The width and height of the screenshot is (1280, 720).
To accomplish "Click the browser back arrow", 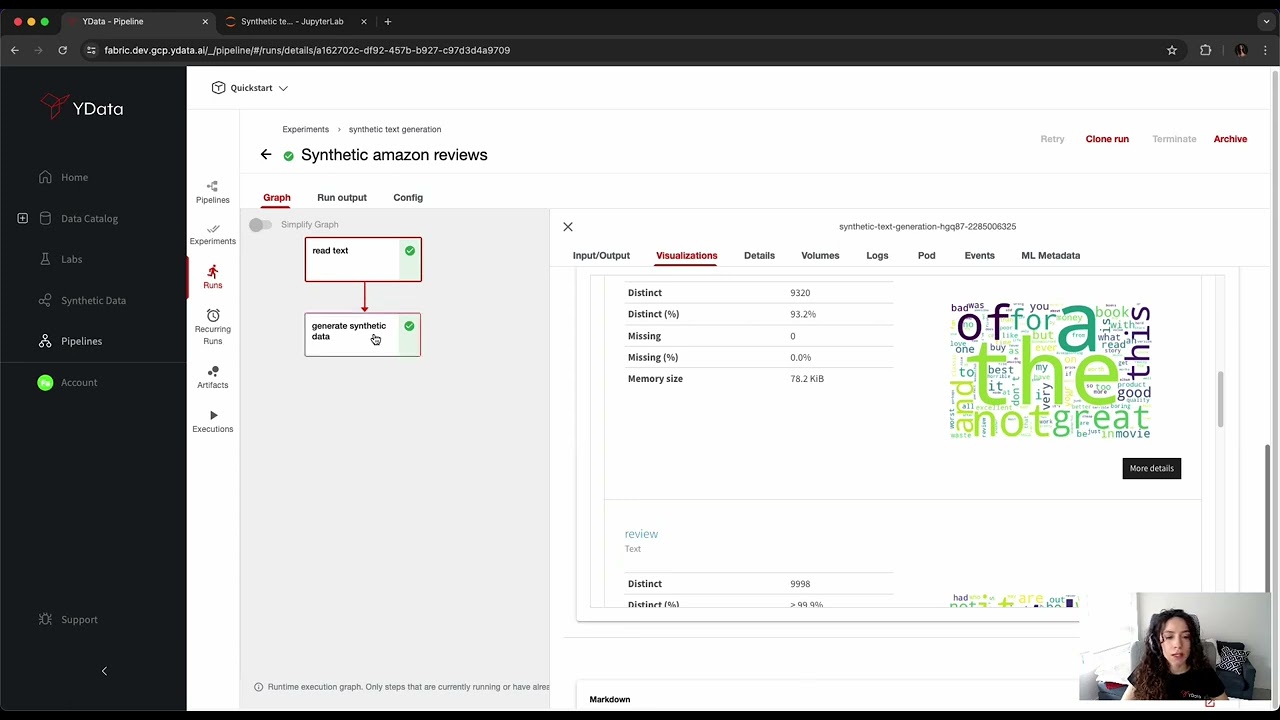I will [15, 50].
